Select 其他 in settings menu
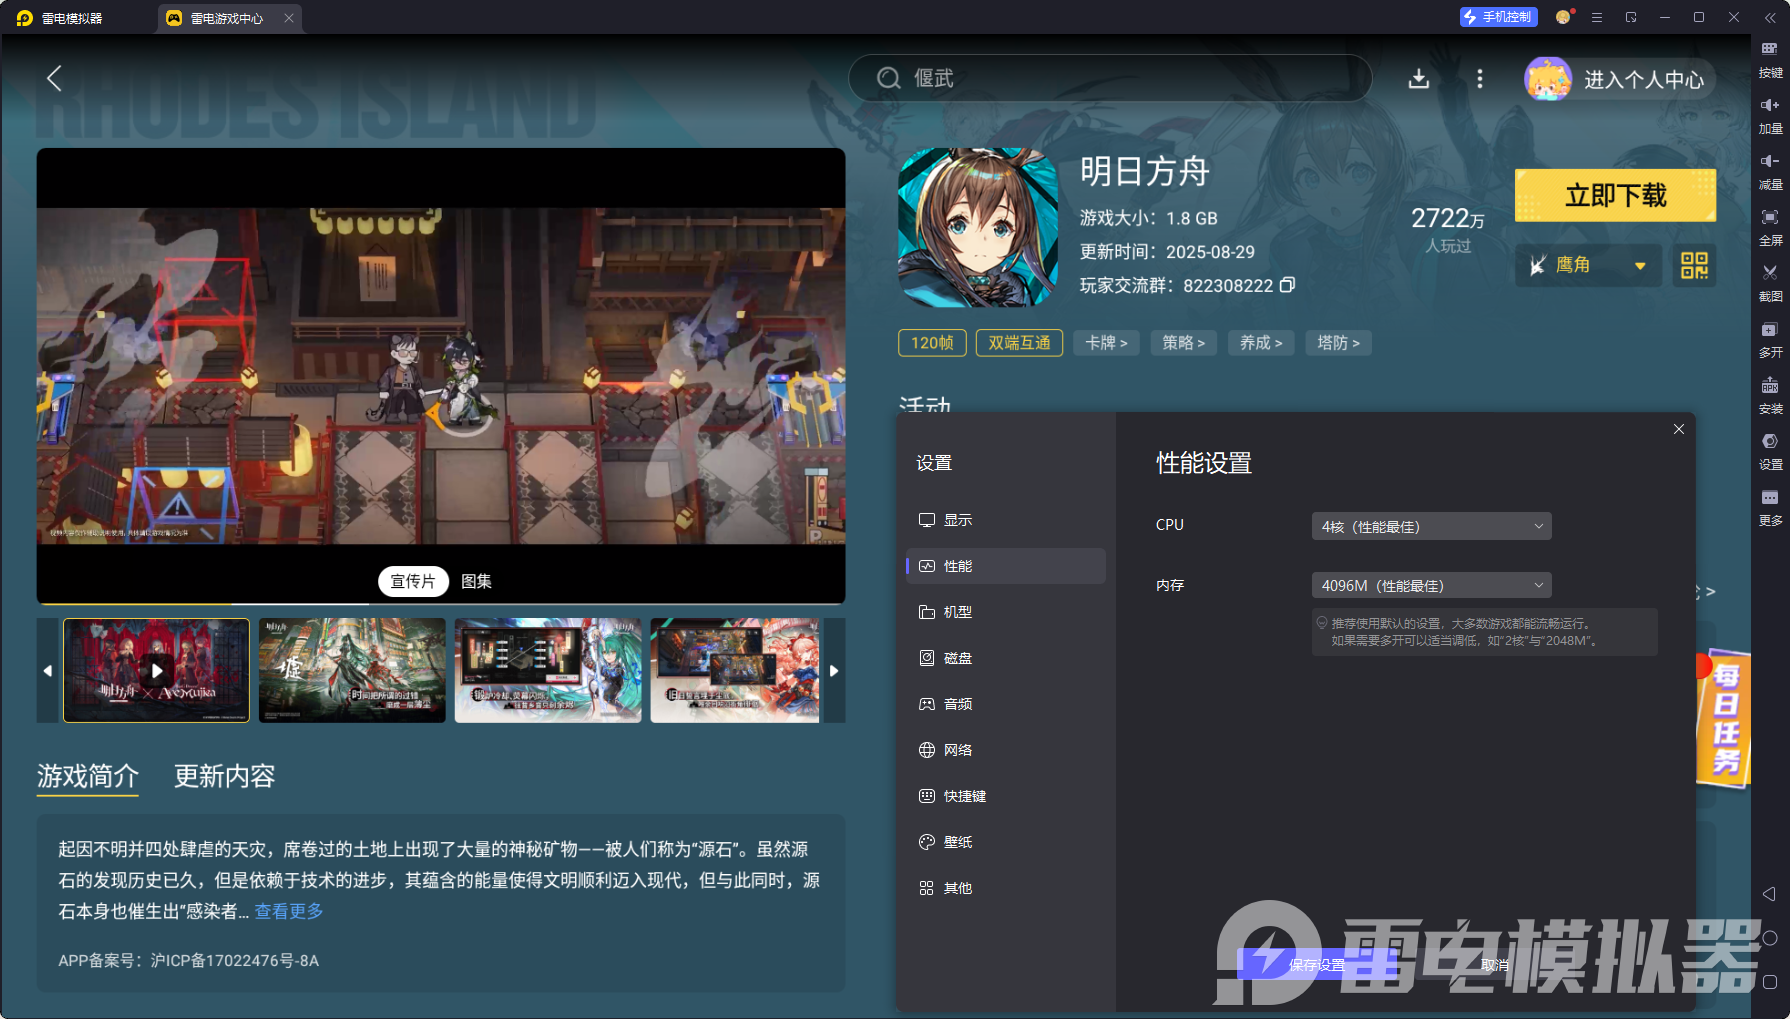 tap(1006, 888)
